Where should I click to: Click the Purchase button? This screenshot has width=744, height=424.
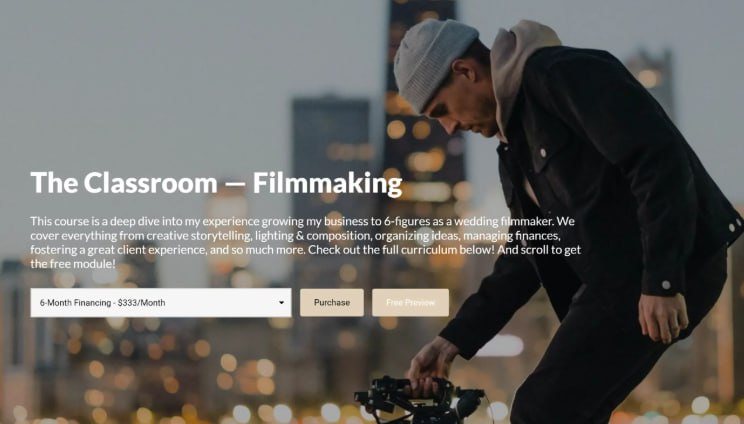coord(332,303)
